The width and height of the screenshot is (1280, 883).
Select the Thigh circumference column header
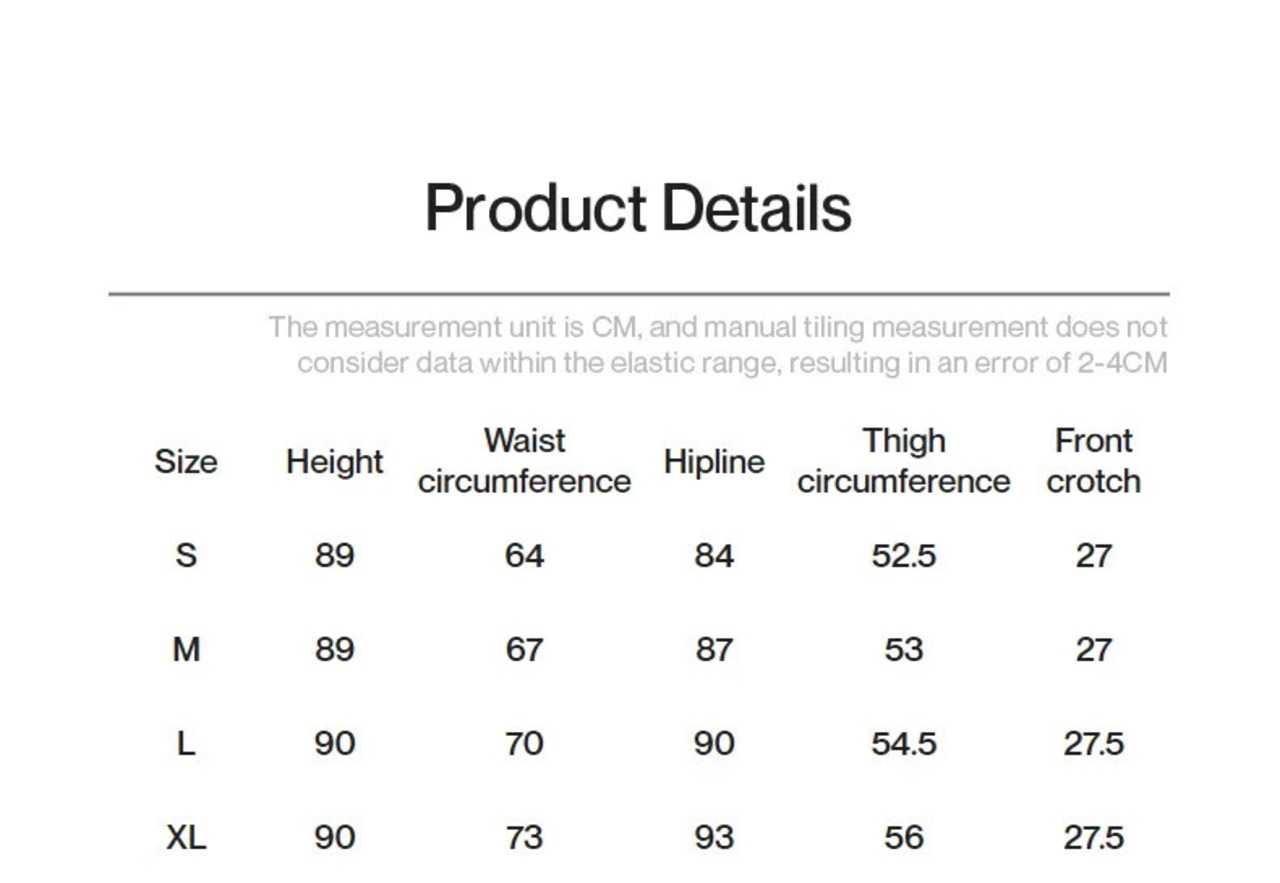(x=903, y=461)
